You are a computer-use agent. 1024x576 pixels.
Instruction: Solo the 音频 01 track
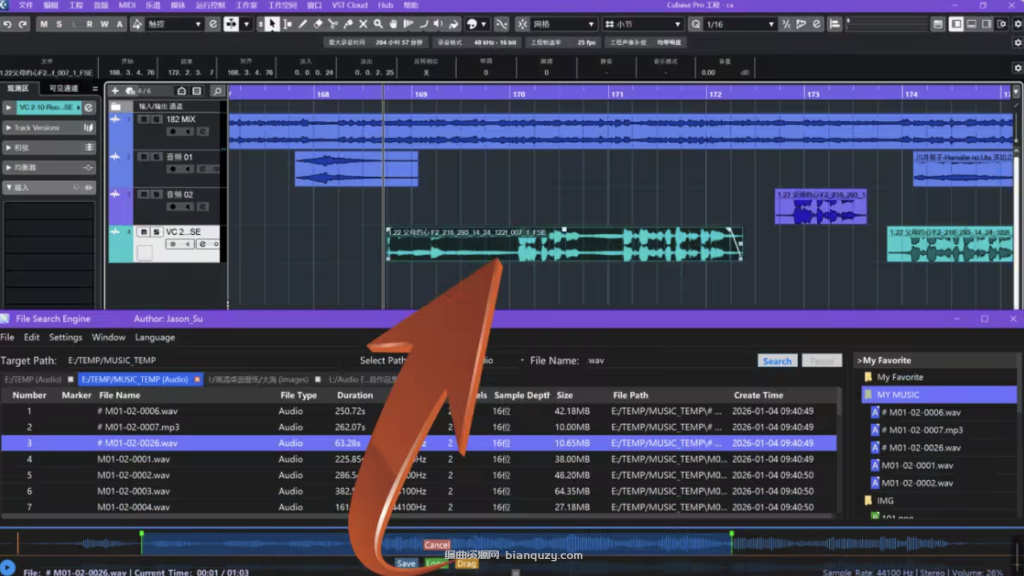156,157
